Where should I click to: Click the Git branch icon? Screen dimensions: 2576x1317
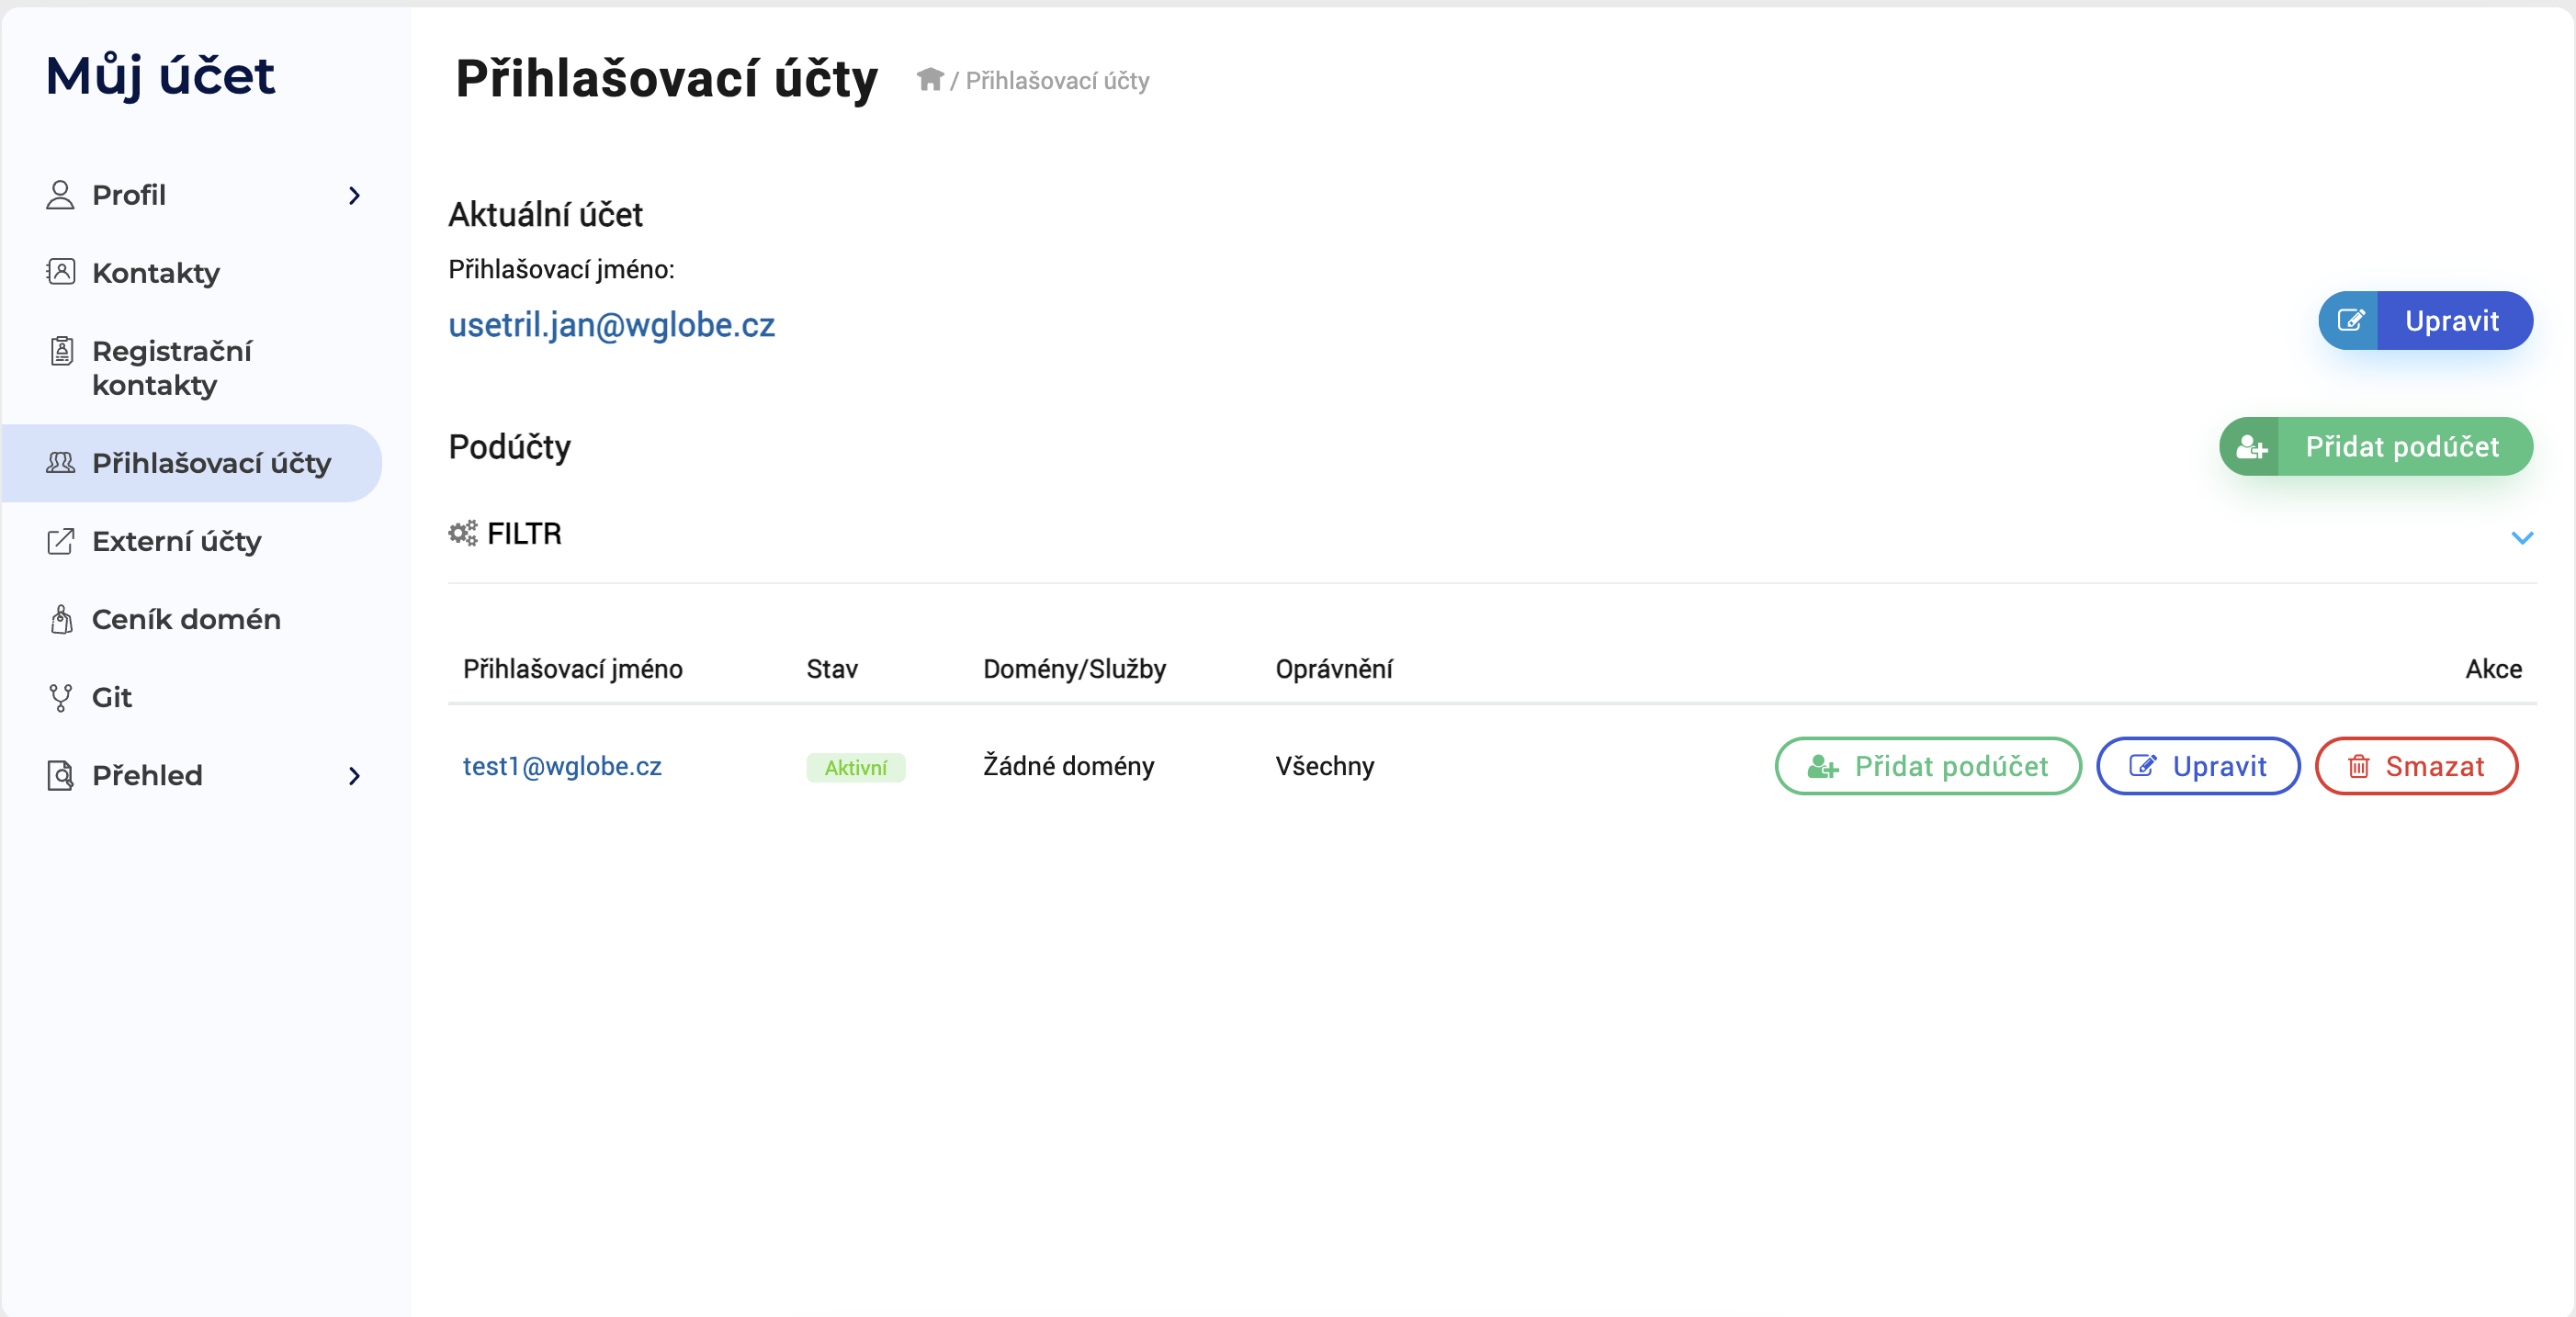(61, 697)
